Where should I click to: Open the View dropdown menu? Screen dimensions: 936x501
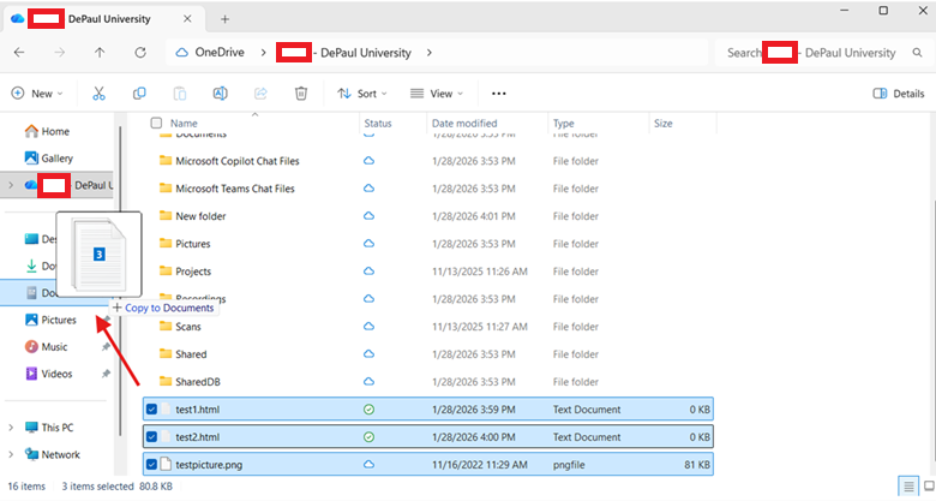pyautogui.click(x=437, y=93)
